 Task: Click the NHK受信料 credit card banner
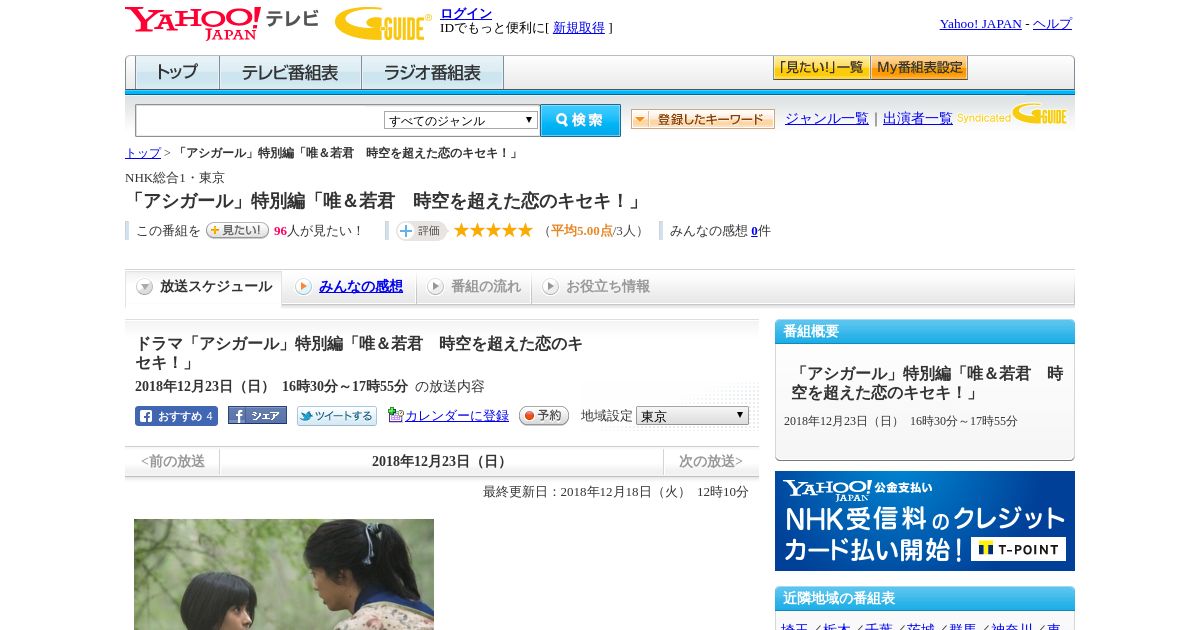click(925, 521)
